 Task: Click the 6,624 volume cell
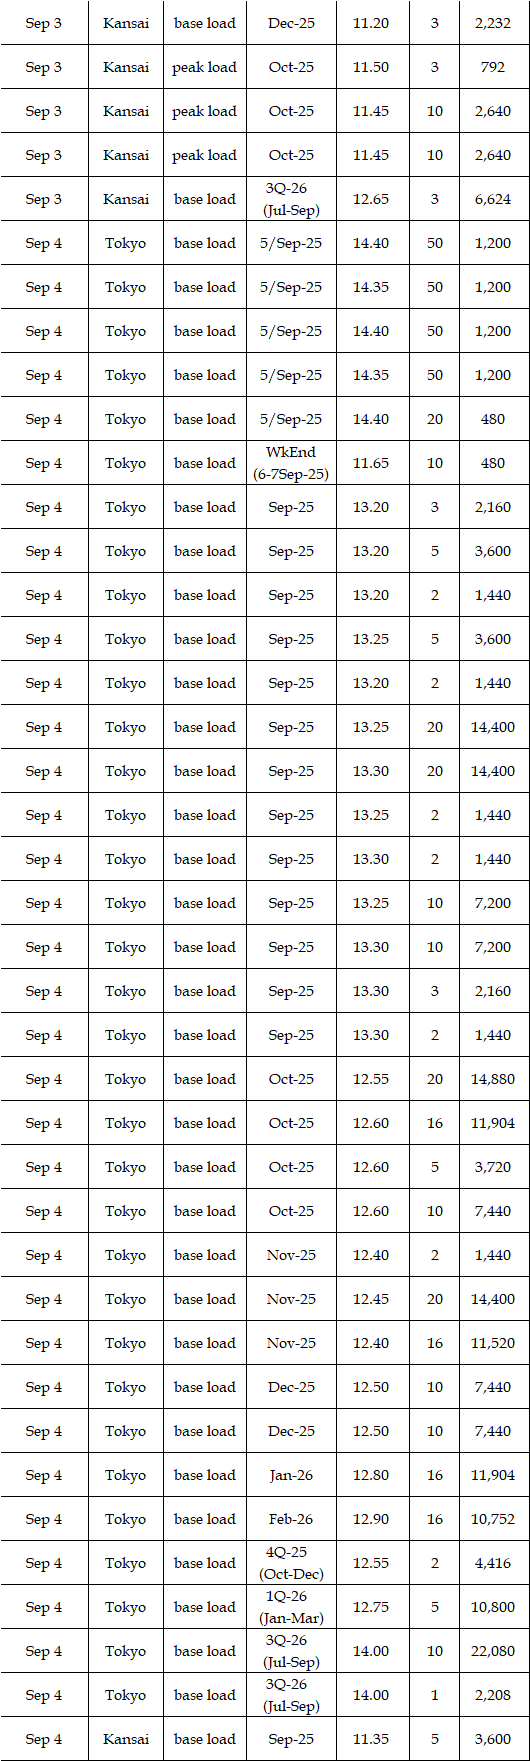click(494, 199)
